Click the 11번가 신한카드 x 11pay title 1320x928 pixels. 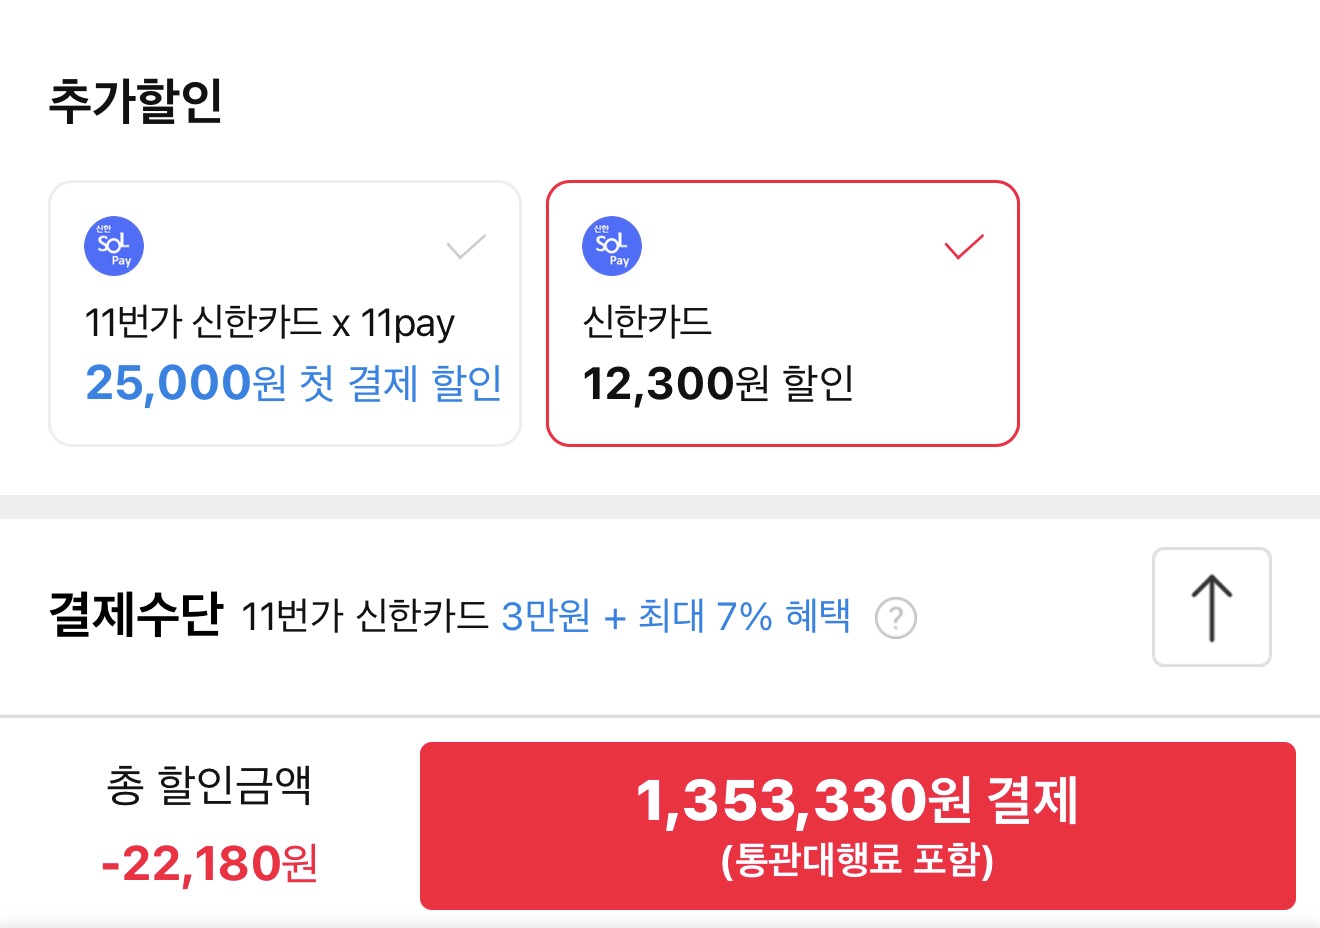269,323
